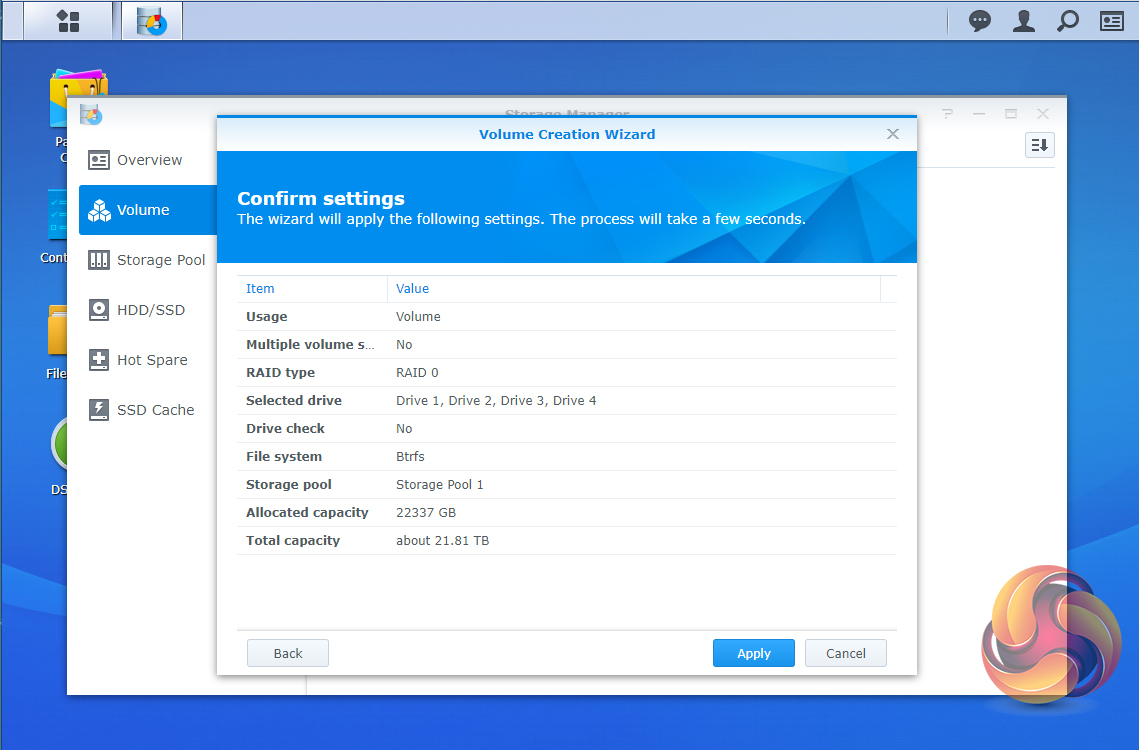Click the Storage Manager help question icon
The height and width of the screenshot is (750, 1139).
tap(947, 114)
